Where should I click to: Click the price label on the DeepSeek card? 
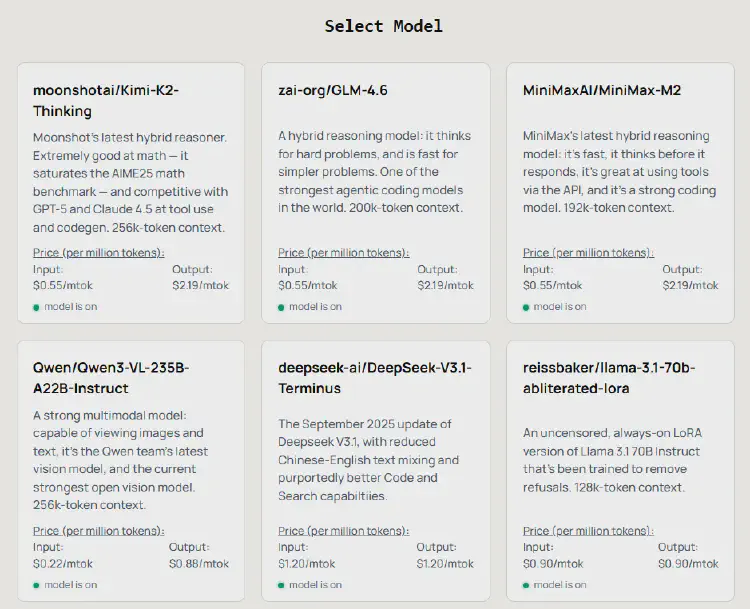(x=344, y=531)
